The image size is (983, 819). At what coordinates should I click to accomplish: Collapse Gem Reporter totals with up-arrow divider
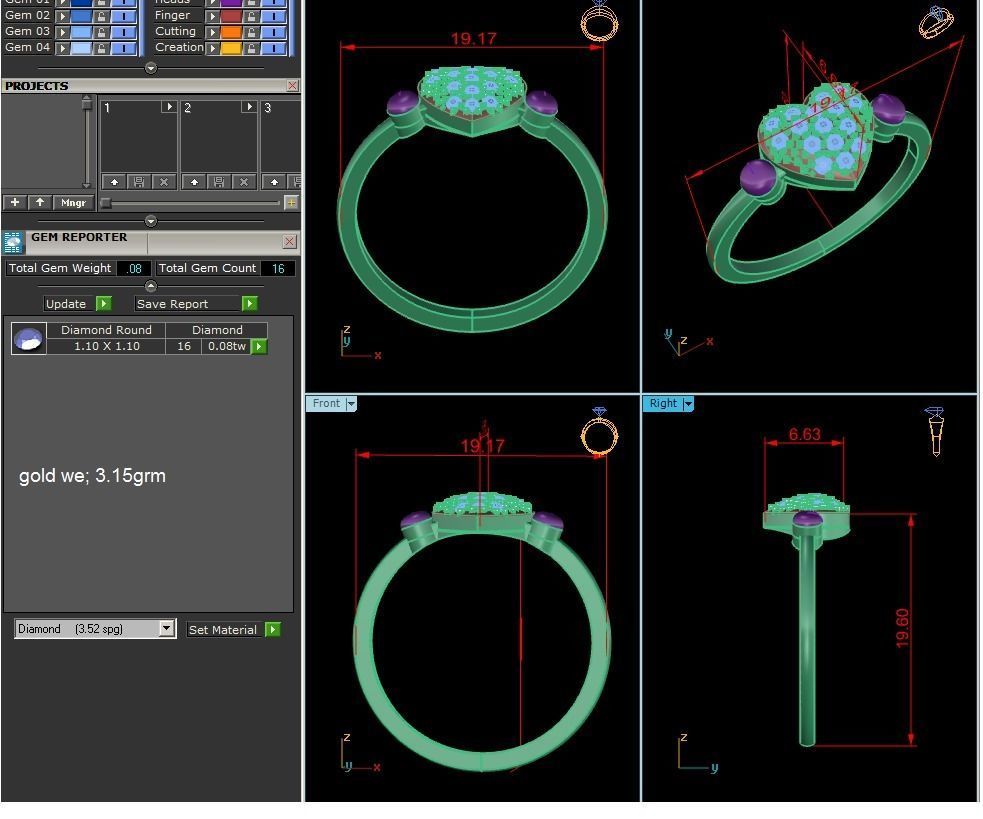coord(150,286)
